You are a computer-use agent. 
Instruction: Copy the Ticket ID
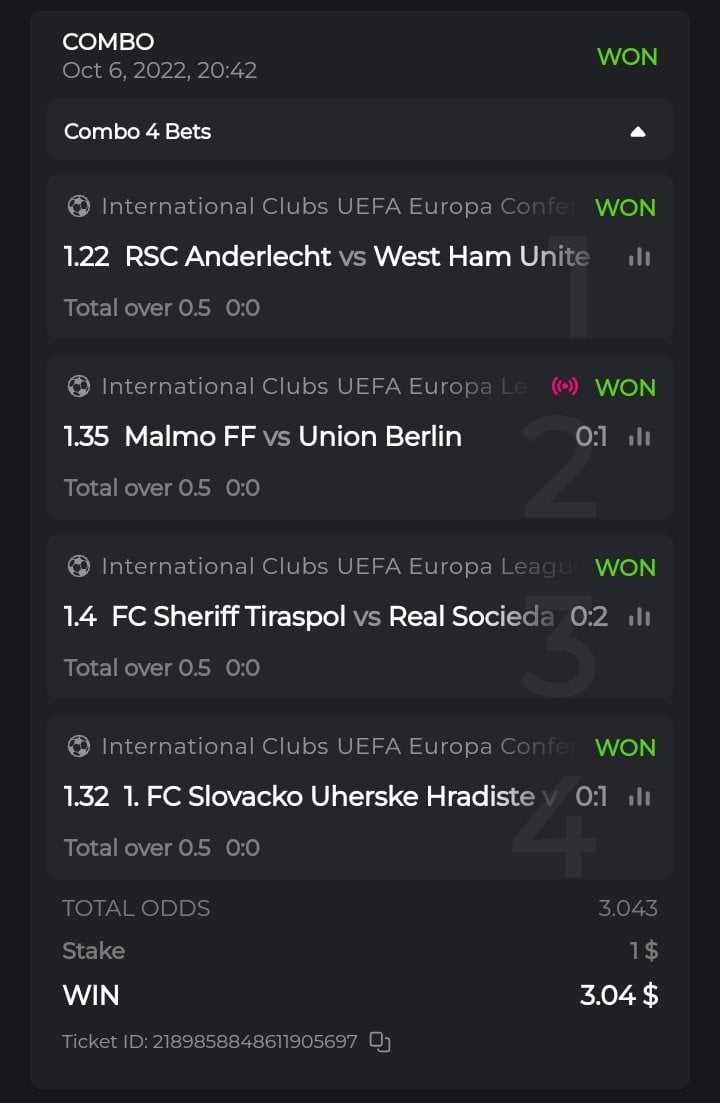tap(380, 1042)
